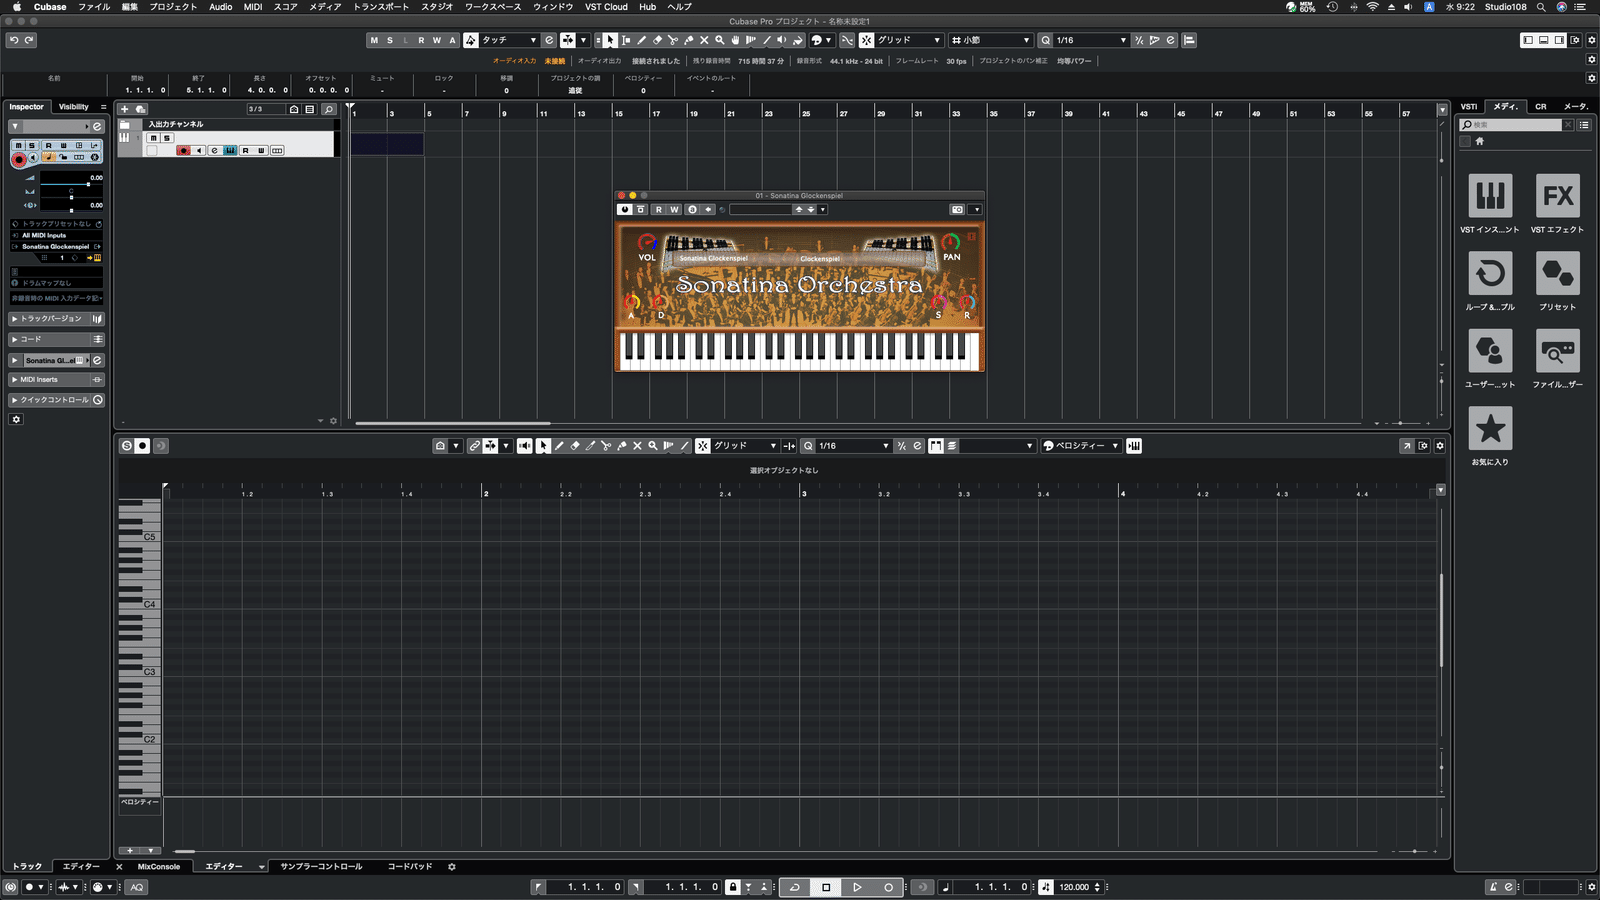Choose the Comp hand tool in main toolbar
The image size is (1600, 900).
pyautogui.click(x=735, y=40)
